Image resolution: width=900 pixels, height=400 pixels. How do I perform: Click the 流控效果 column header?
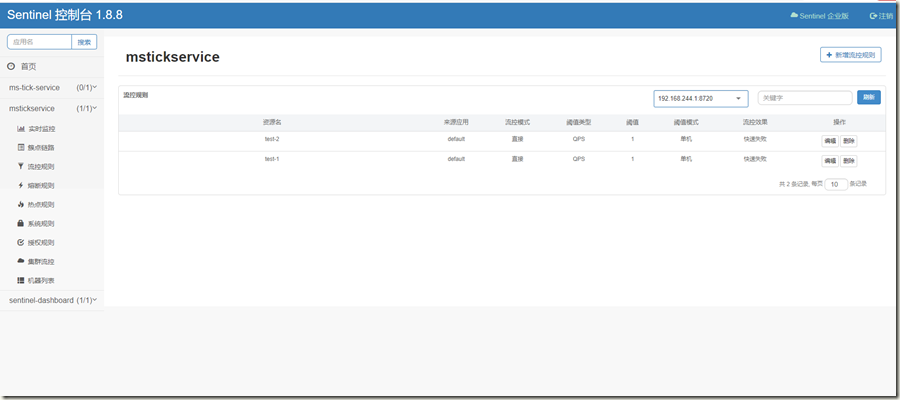point(755,122)
